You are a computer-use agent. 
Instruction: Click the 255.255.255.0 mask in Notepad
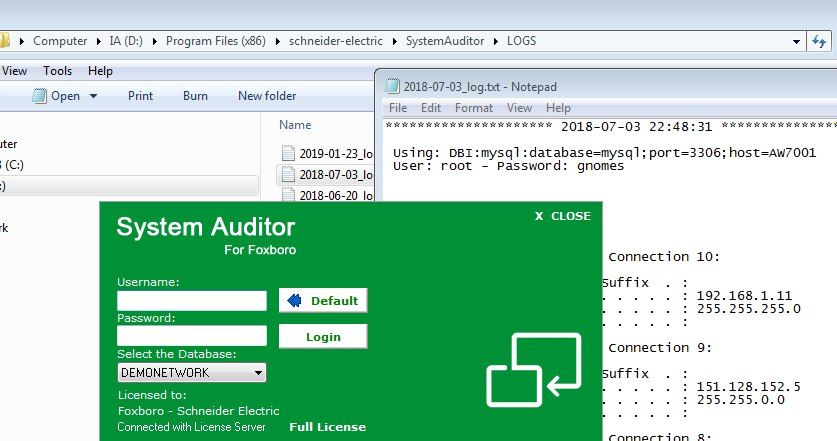point(748,309)
